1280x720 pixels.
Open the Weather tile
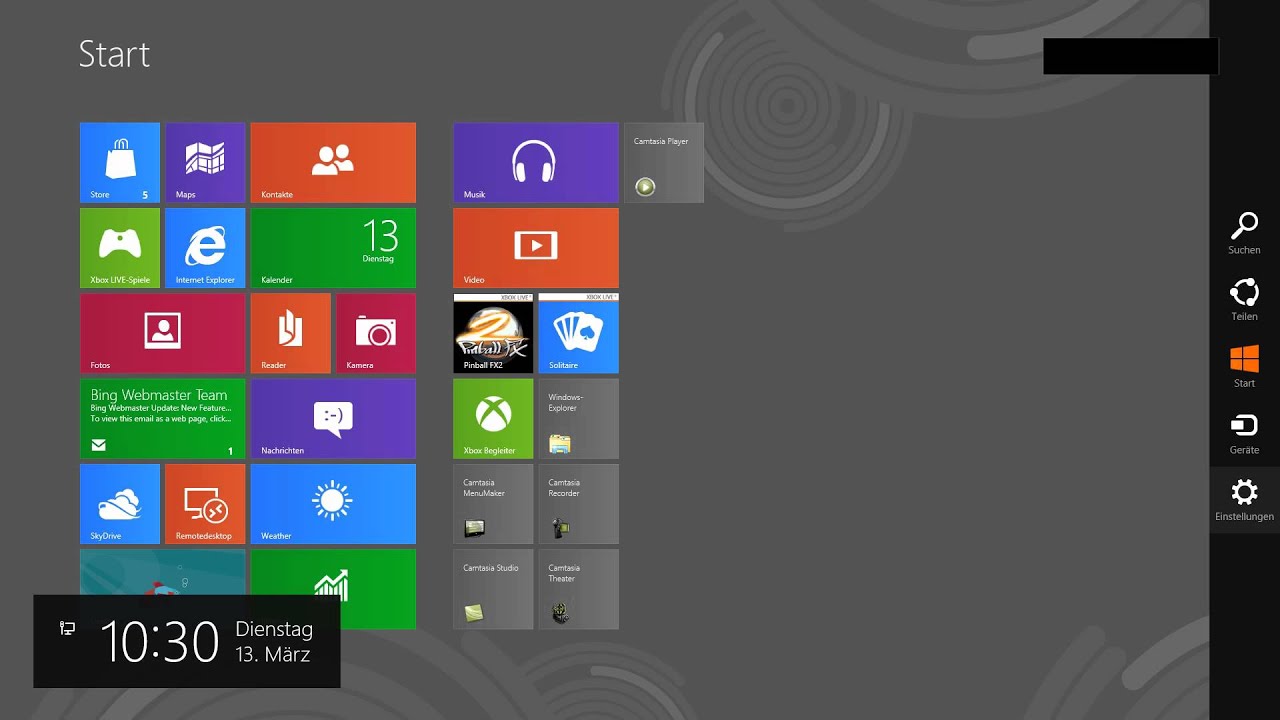coord(333,504)
